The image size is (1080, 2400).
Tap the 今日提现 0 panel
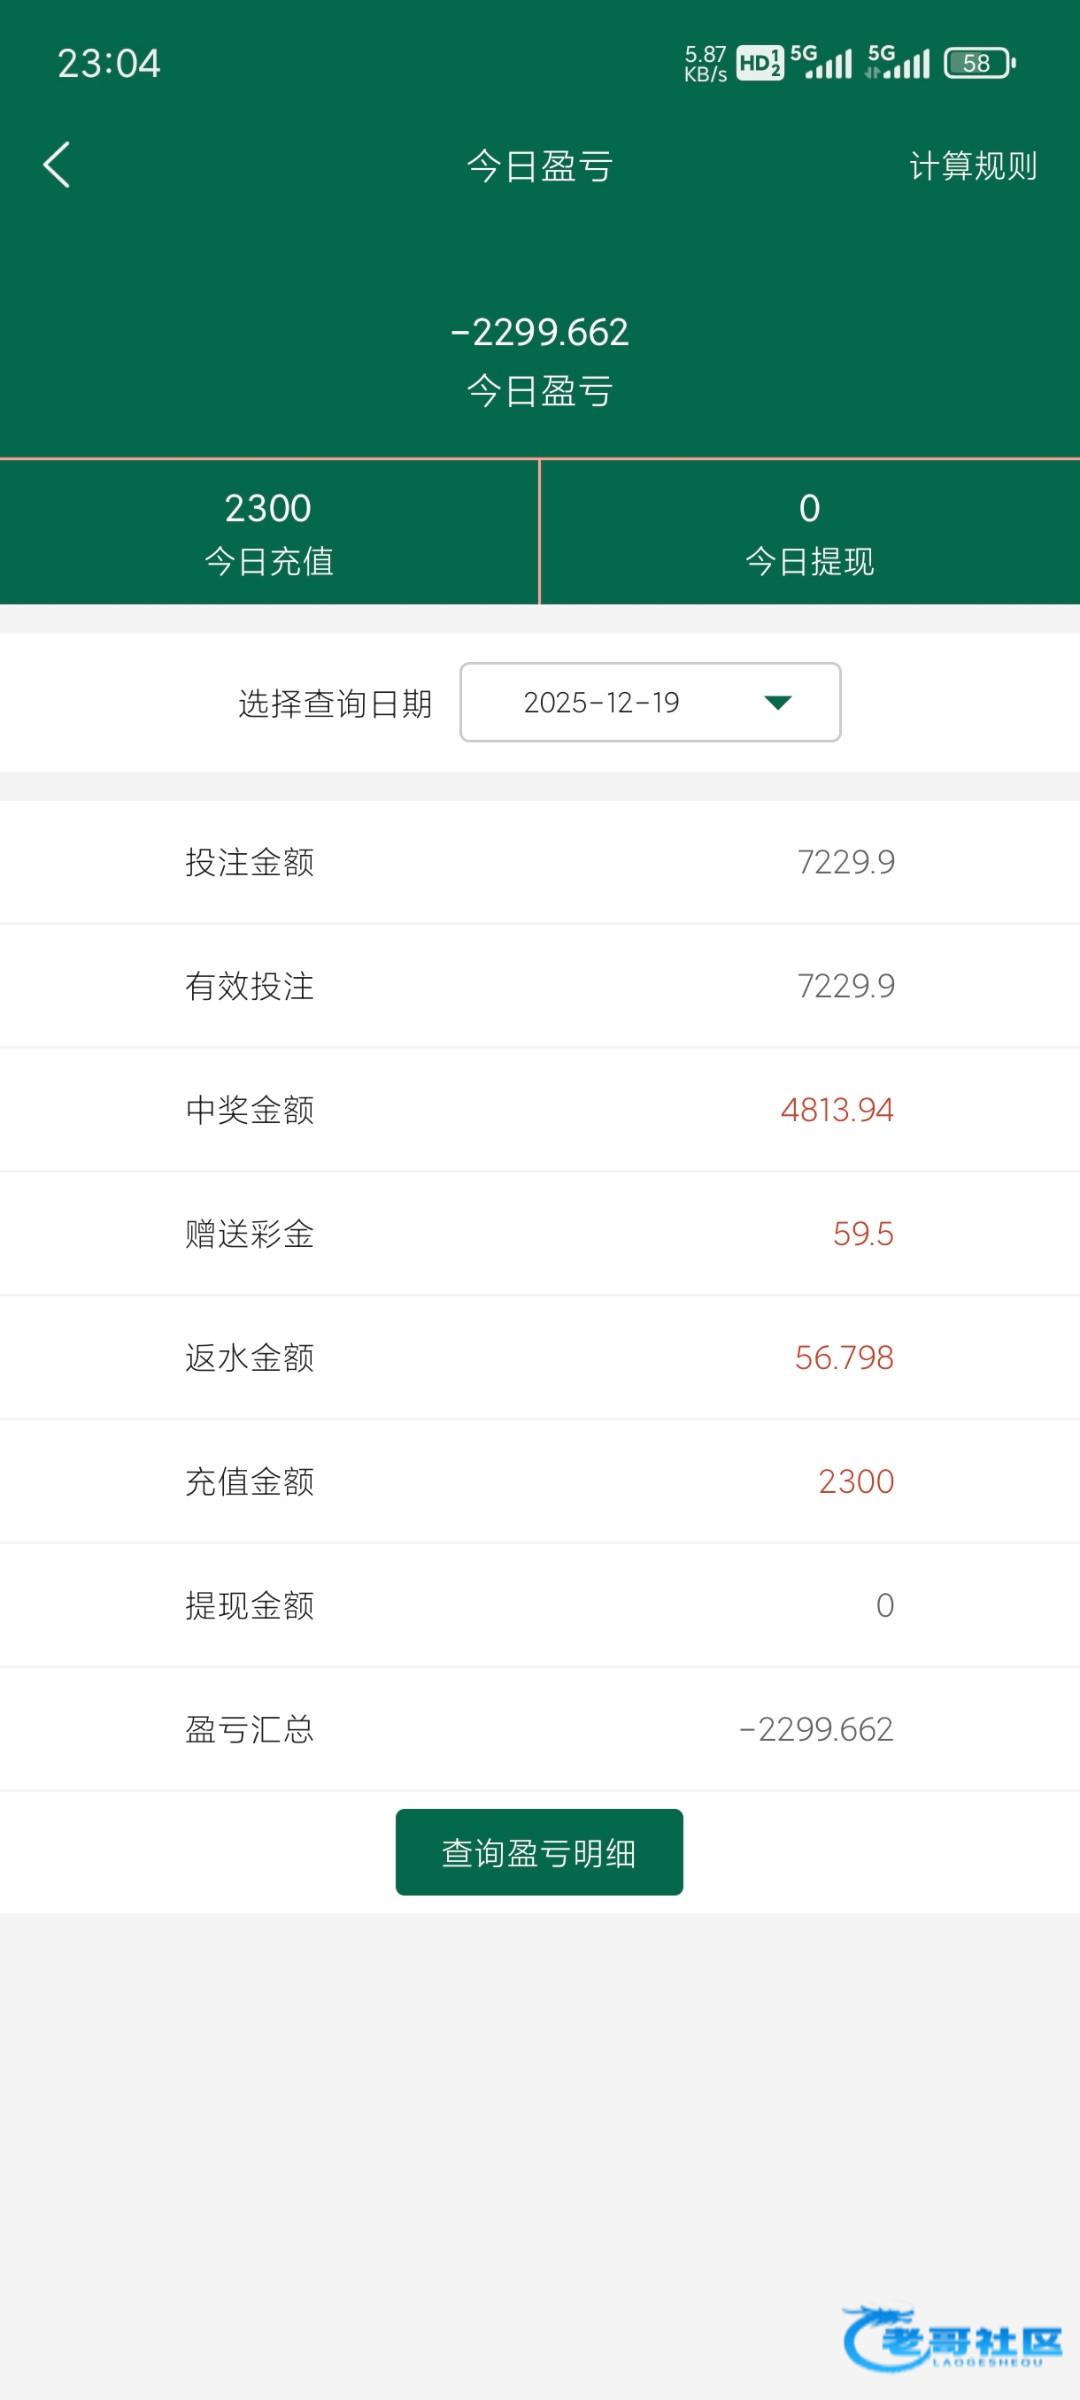(x=810, y=532)
